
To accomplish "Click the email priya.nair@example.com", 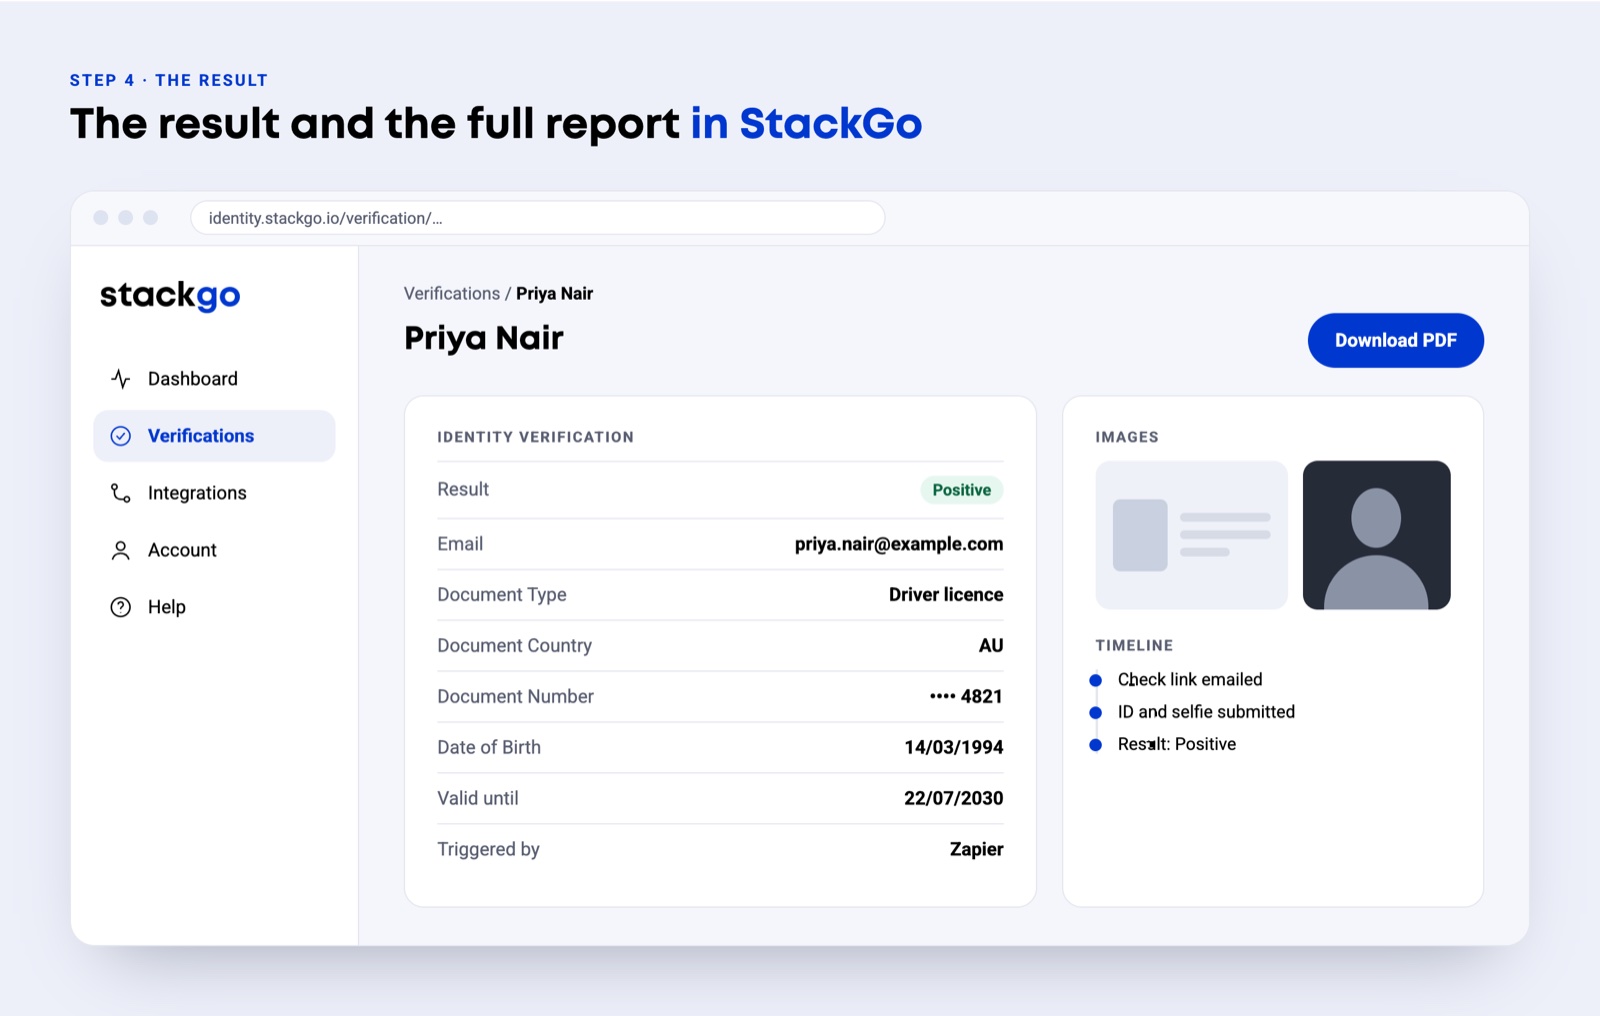I will pyautogui.click(x=899, y=544).
